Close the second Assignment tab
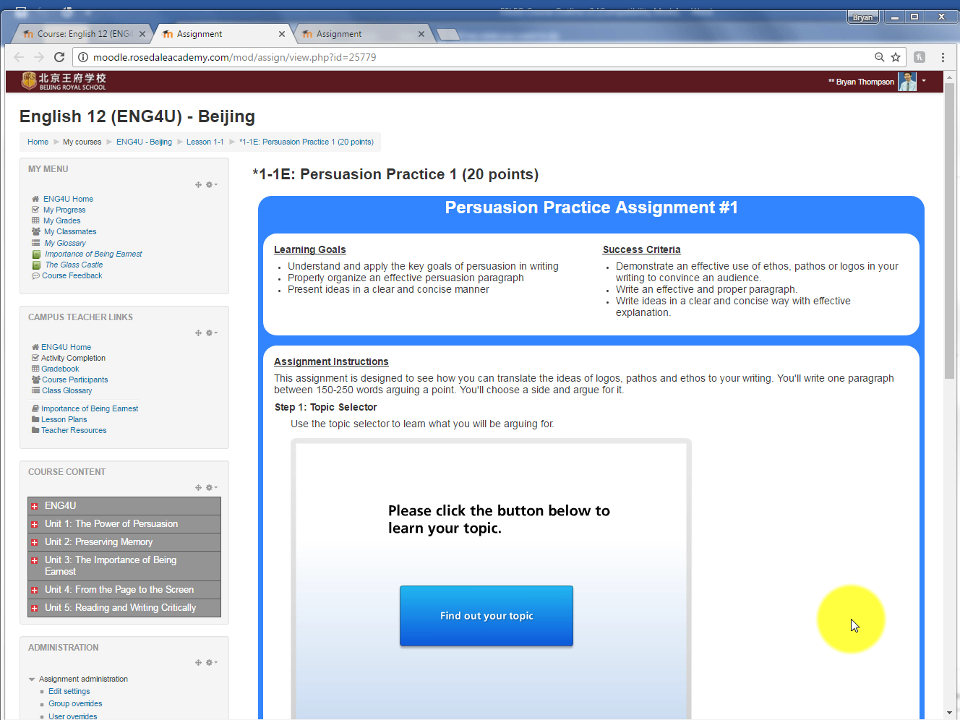Viewport: 960px width, 720px height. click(x=282, y=34)
